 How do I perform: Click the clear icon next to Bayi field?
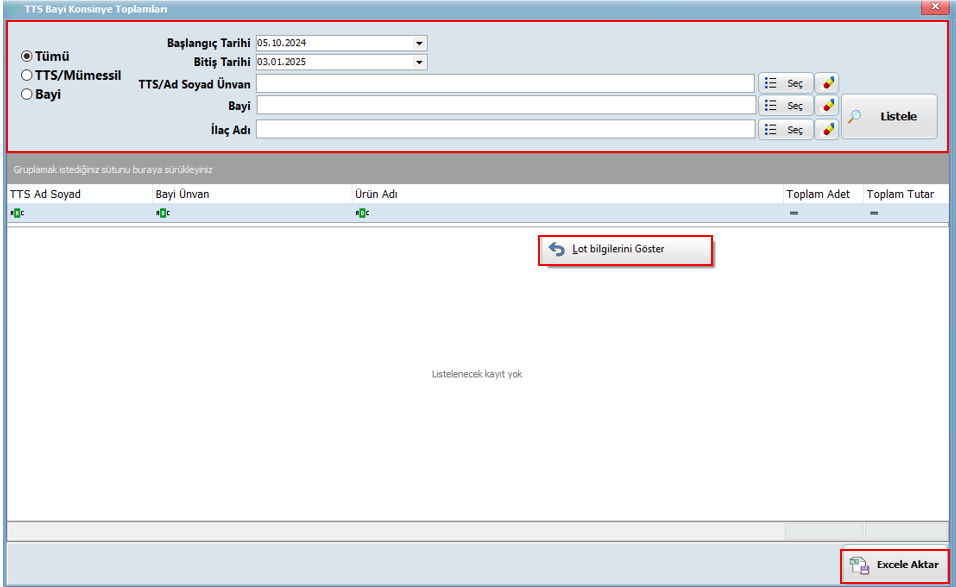(827, 106)
